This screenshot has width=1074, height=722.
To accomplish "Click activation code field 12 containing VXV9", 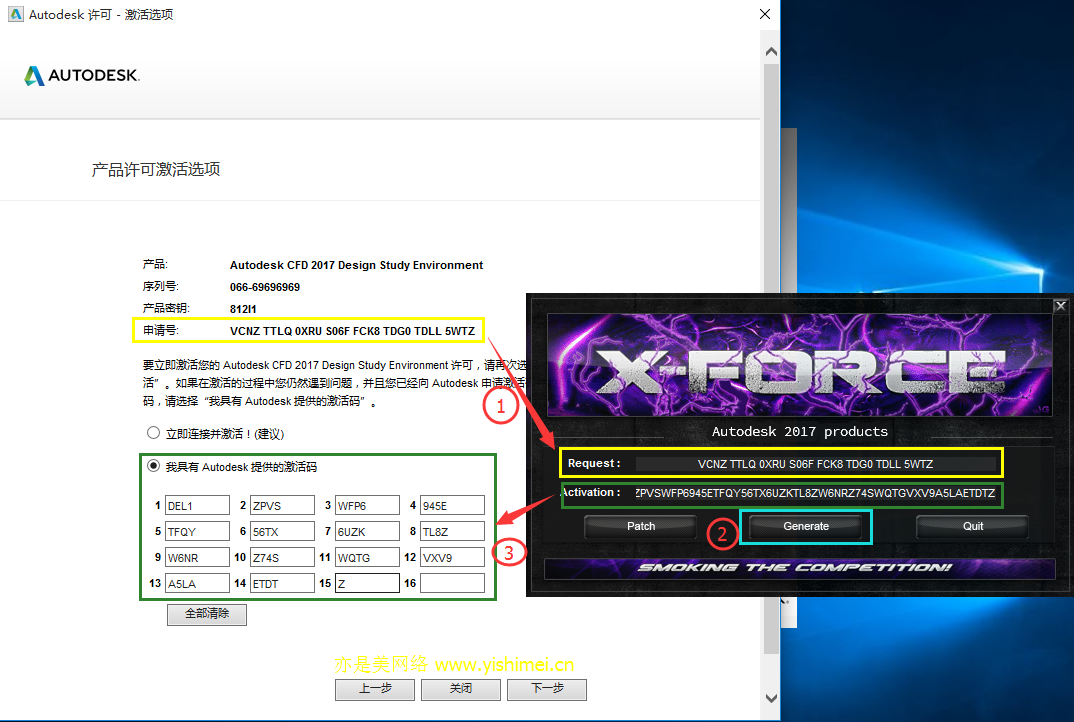I will coord(452,558).
